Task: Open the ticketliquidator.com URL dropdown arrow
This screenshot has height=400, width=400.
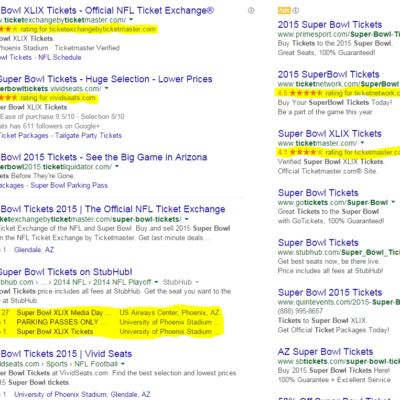Action: point(117,166)
